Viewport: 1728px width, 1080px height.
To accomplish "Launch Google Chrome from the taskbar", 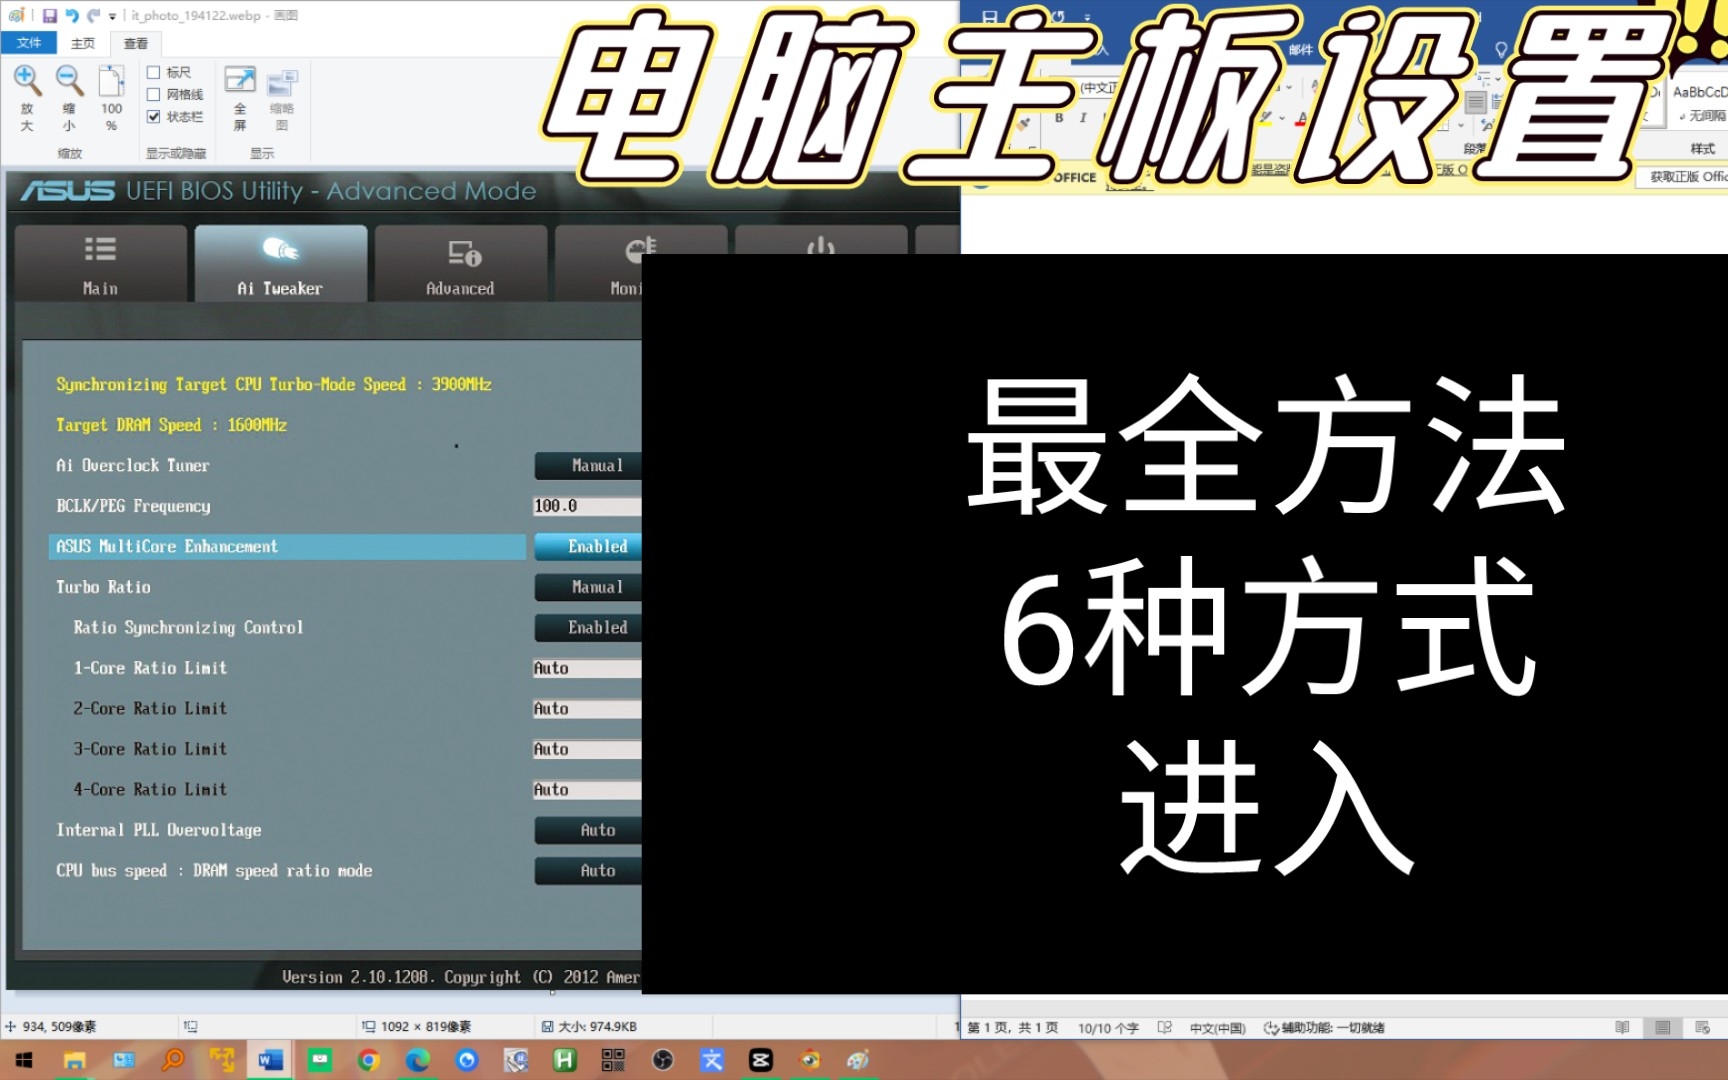I will click(x=369, y=1060).
